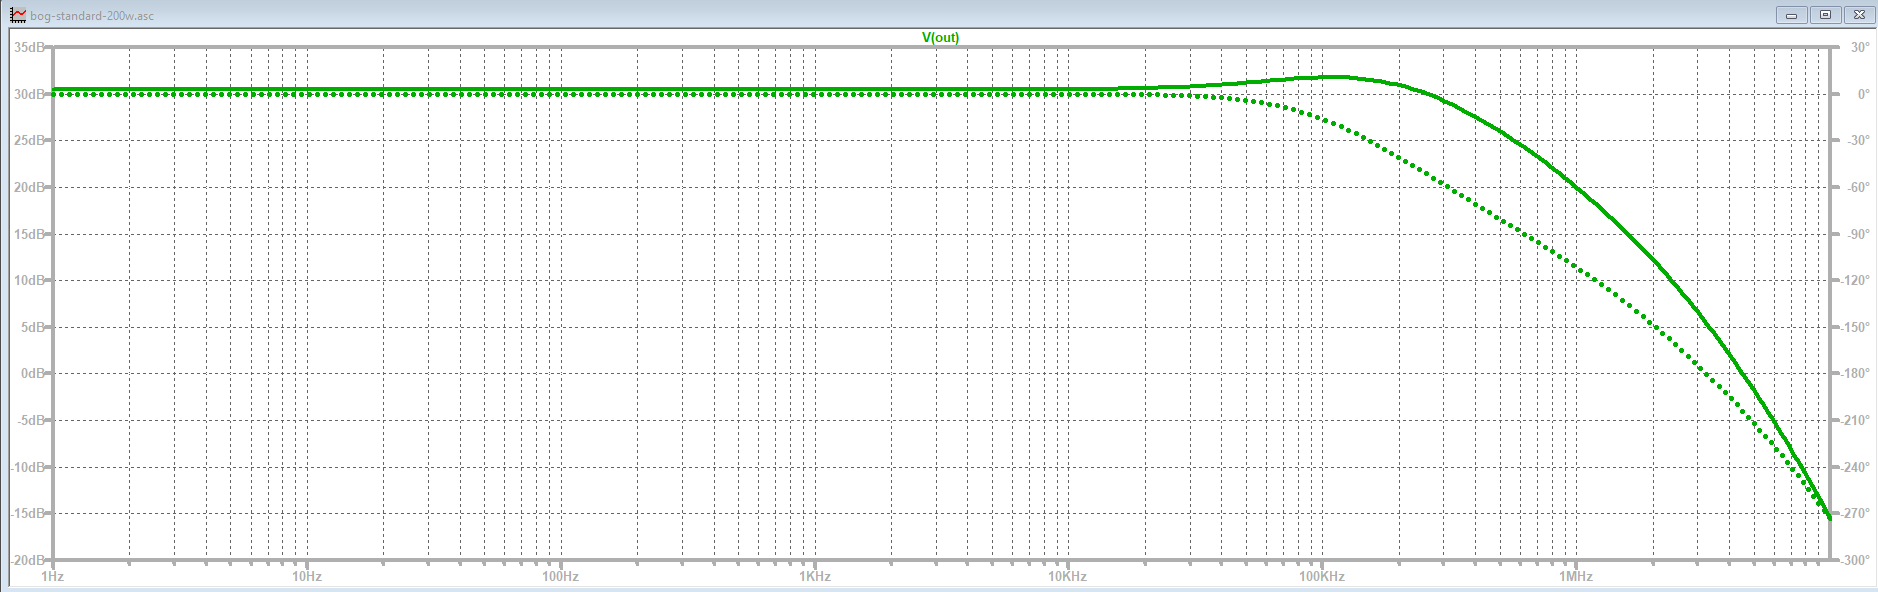Screen dimensions: 1878x592
Task: Minimize the waveform window
Action: point(1791,15)
